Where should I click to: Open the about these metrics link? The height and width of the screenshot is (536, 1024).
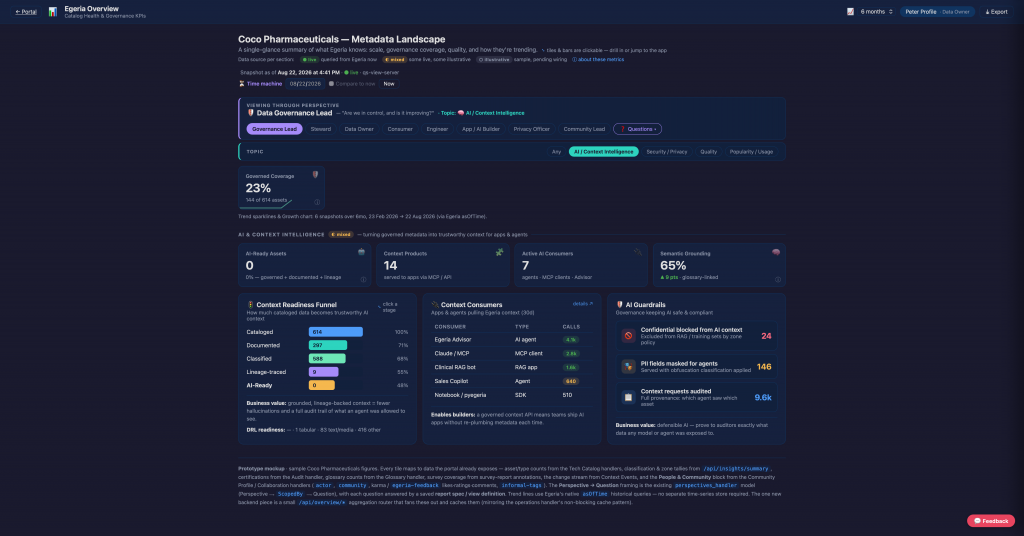[598, 59]
